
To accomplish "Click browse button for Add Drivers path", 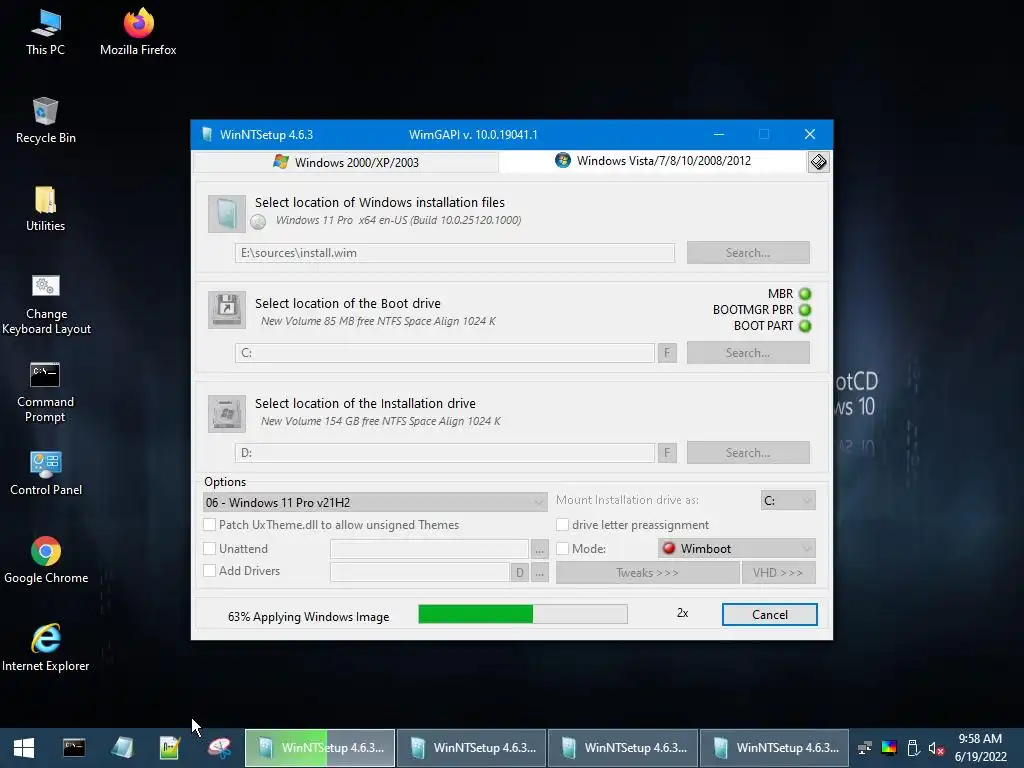I will (539, 573).
